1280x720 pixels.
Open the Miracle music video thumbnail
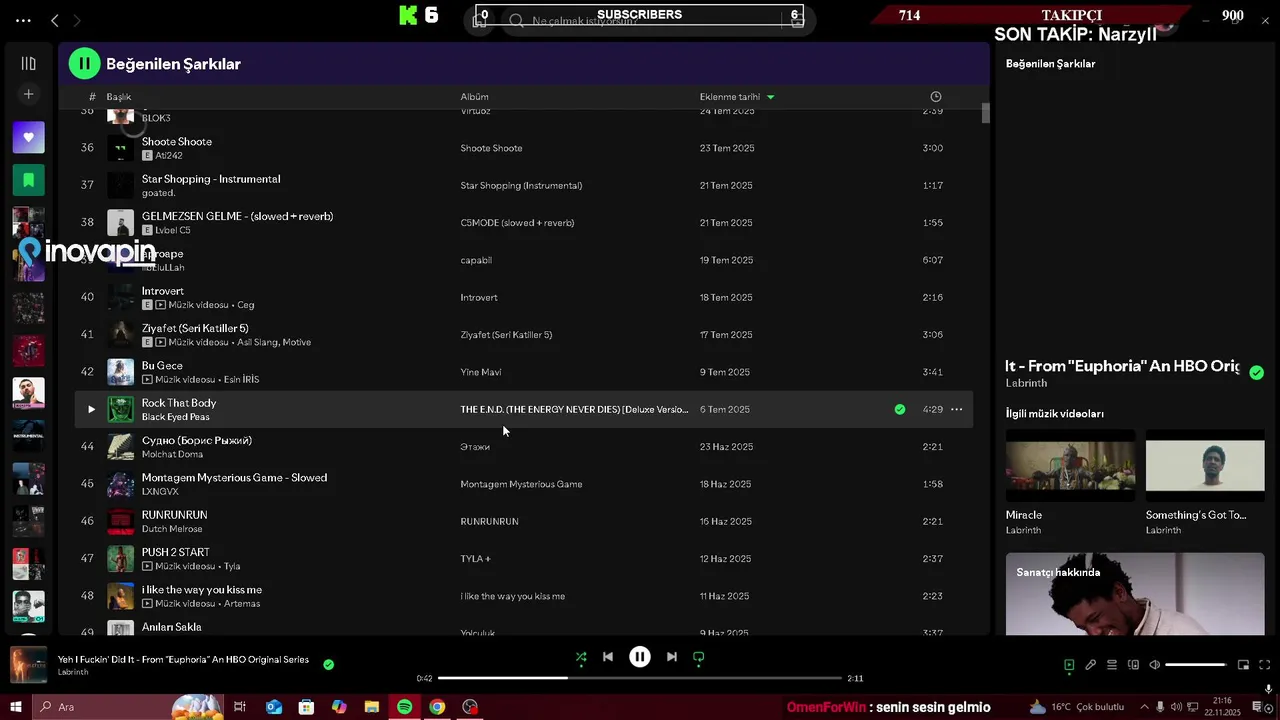(x=1070, y=466)
